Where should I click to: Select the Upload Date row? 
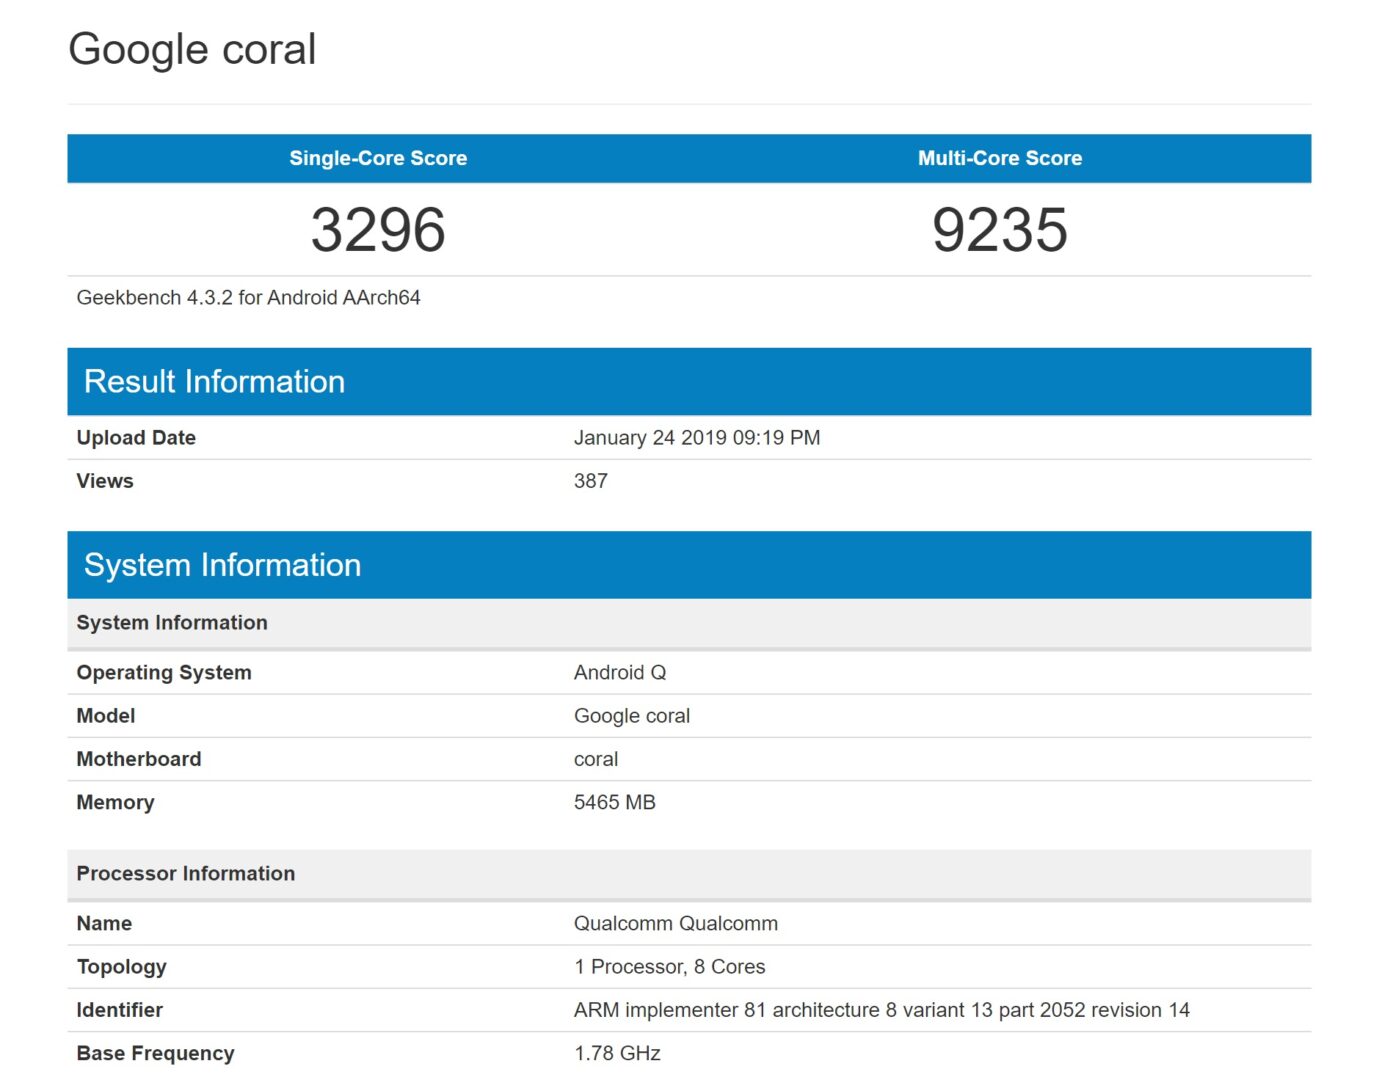(136, 437)
